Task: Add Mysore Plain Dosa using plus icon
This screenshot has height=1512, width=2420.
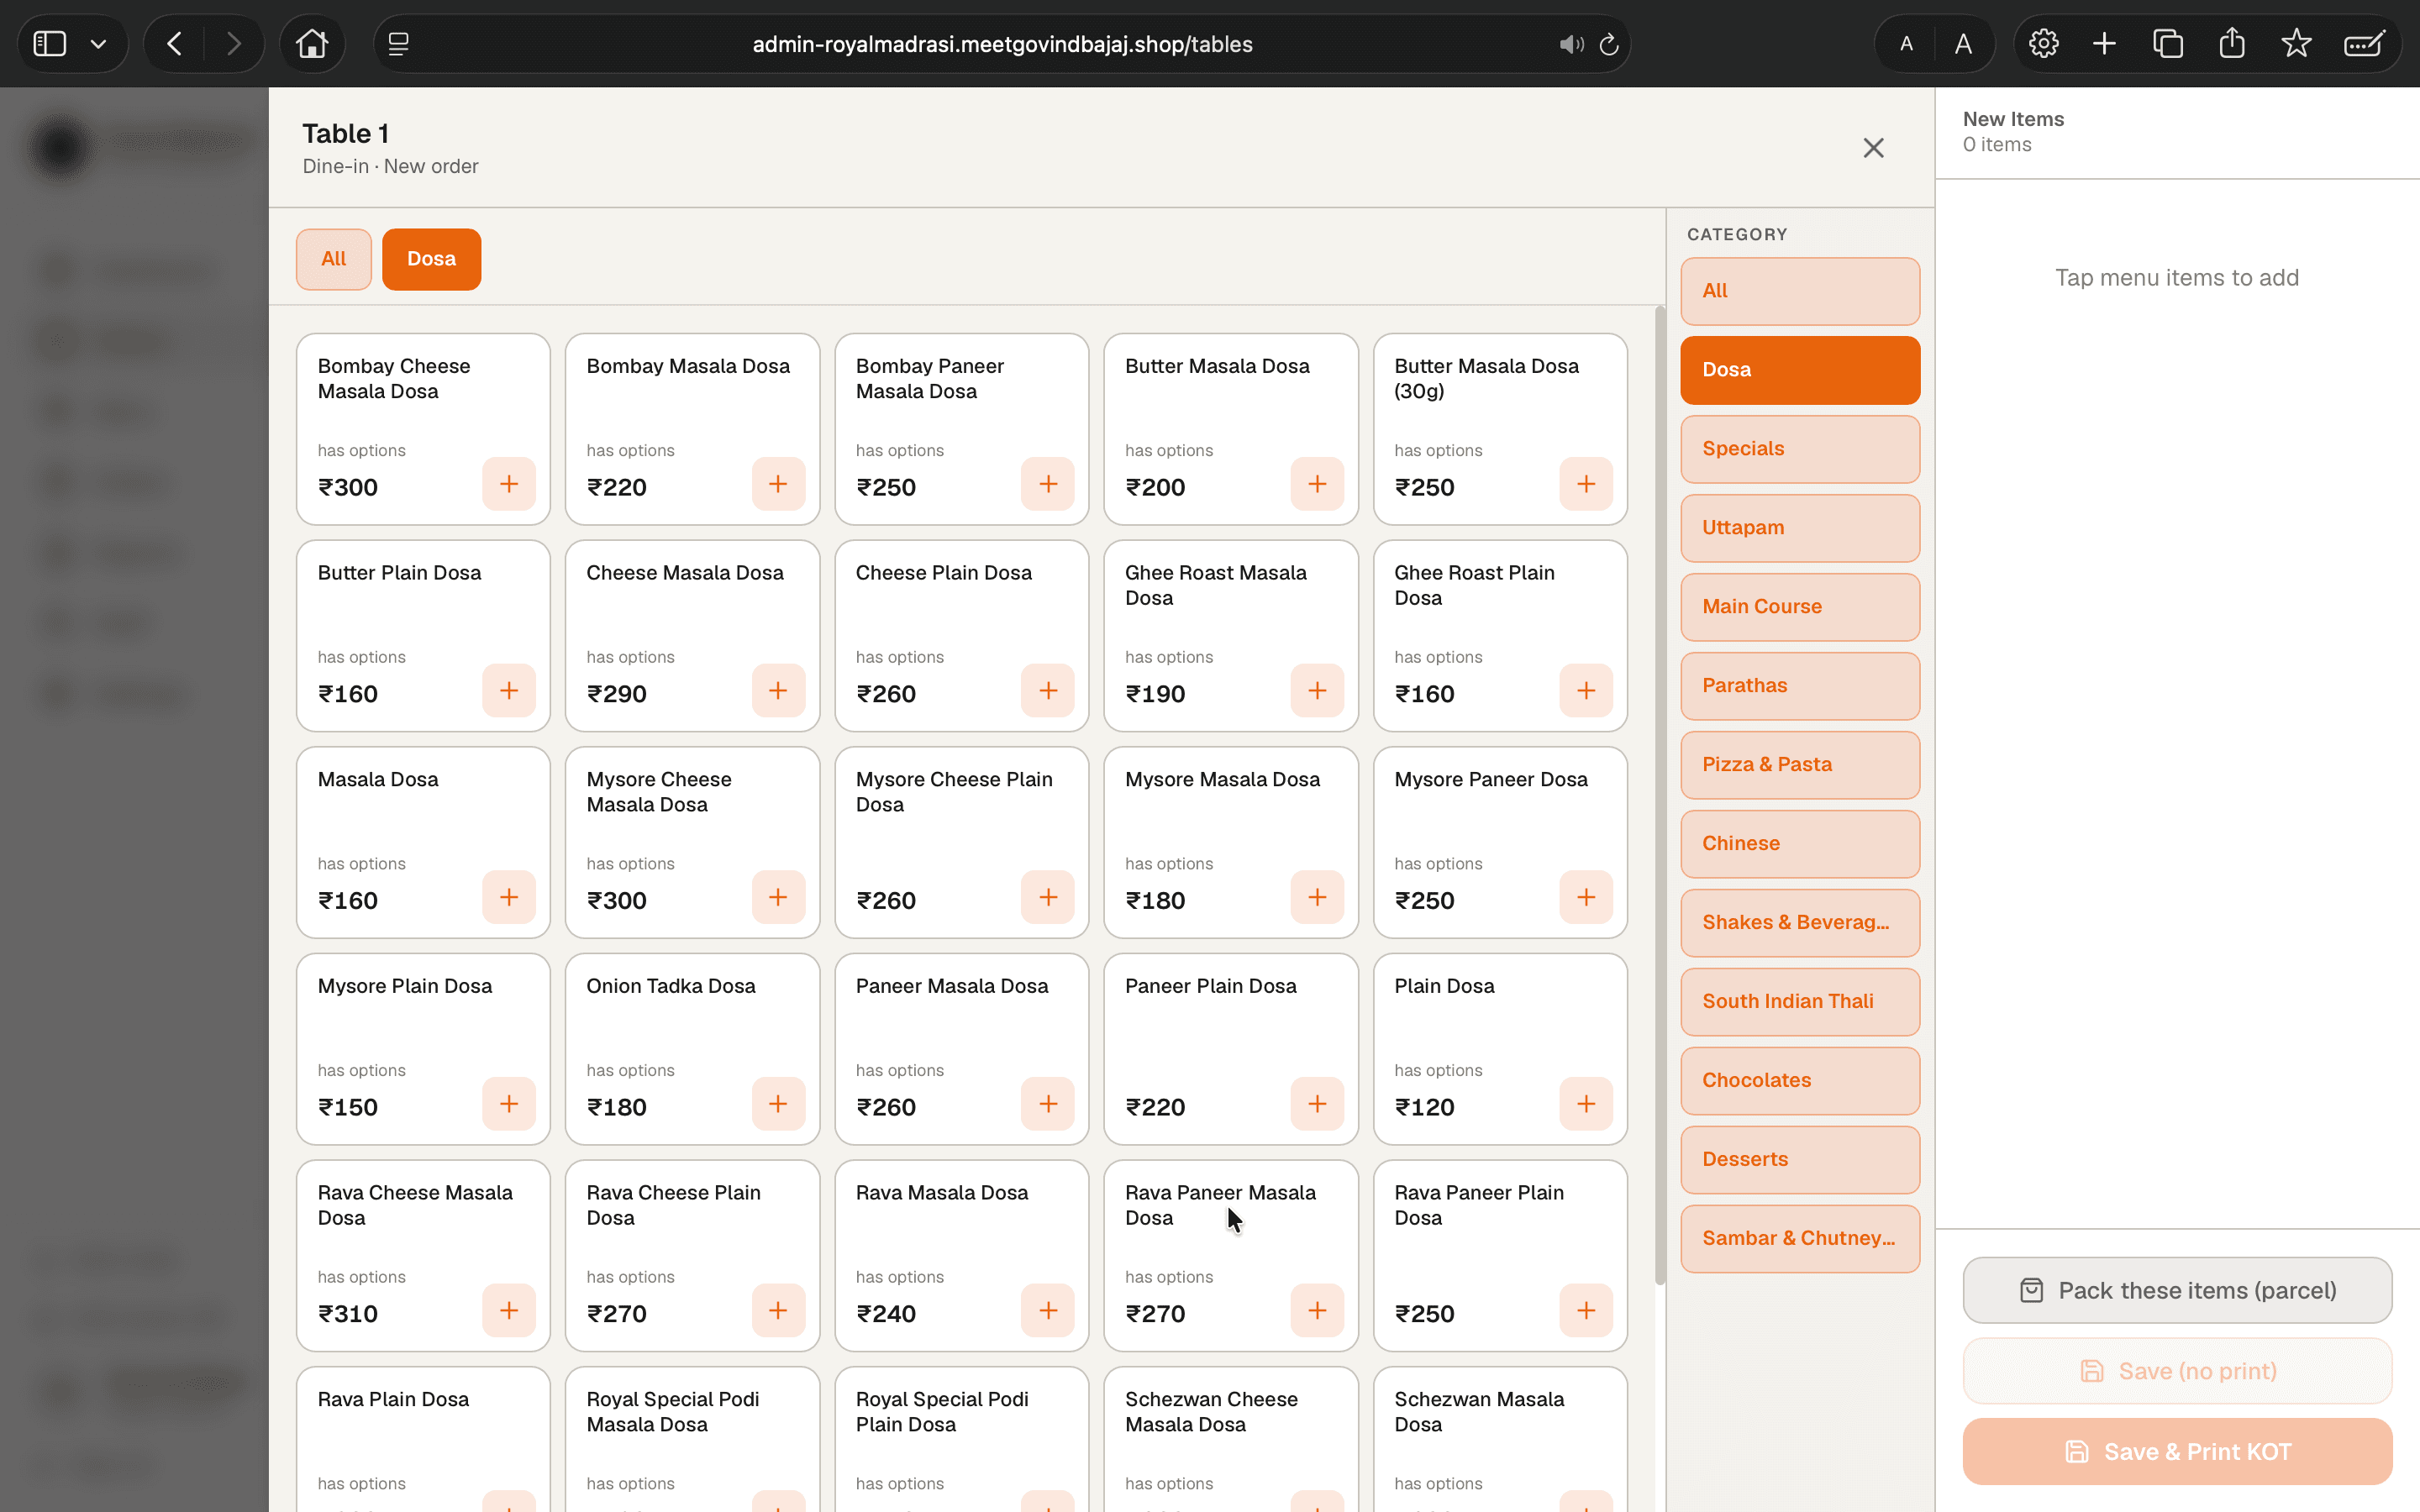Action: pyautogui.click(x=509, y=1104)
